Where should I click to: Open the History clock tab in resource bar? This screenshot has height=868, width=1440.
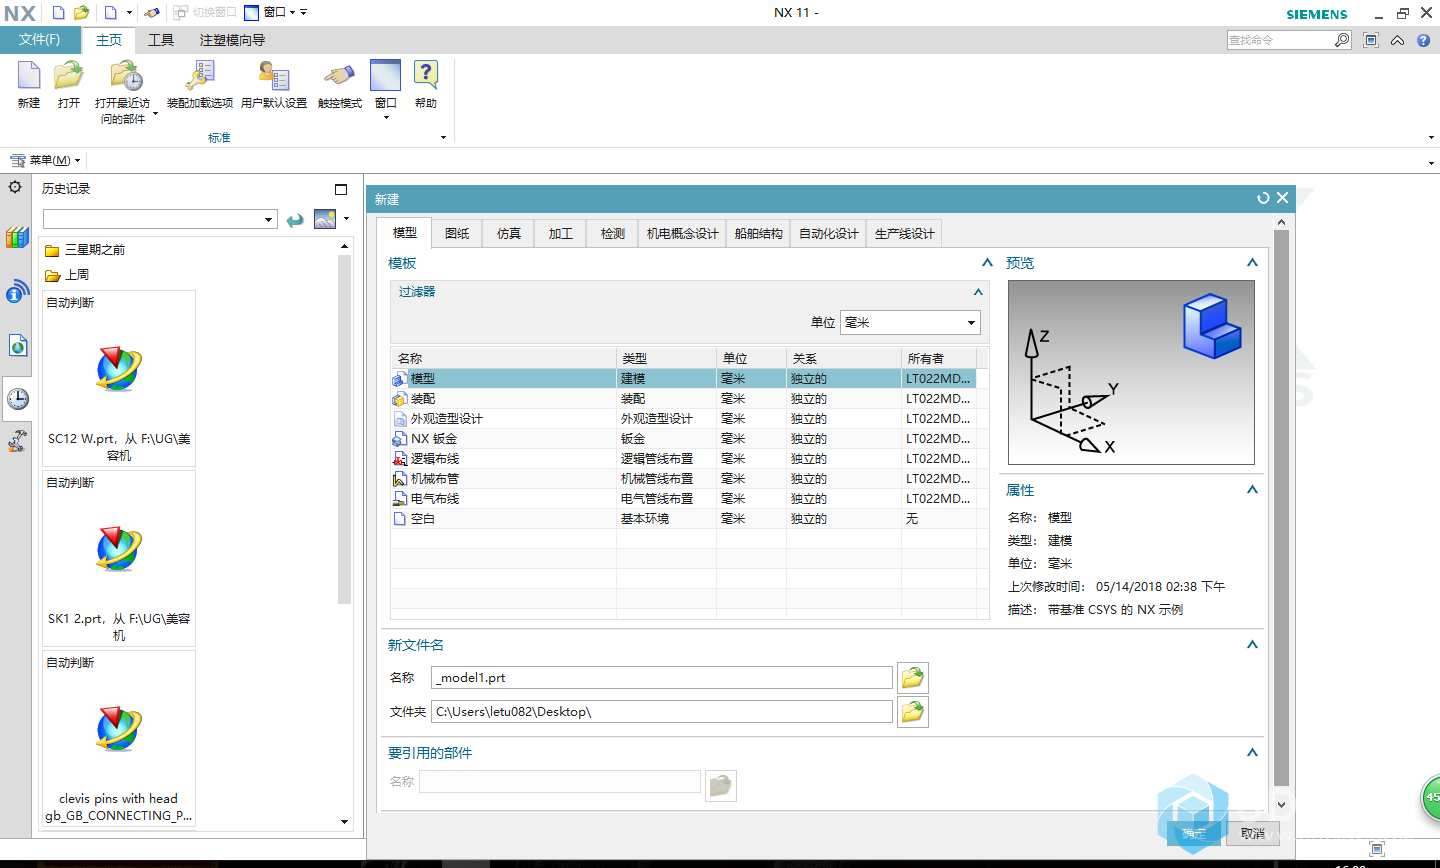17,399
